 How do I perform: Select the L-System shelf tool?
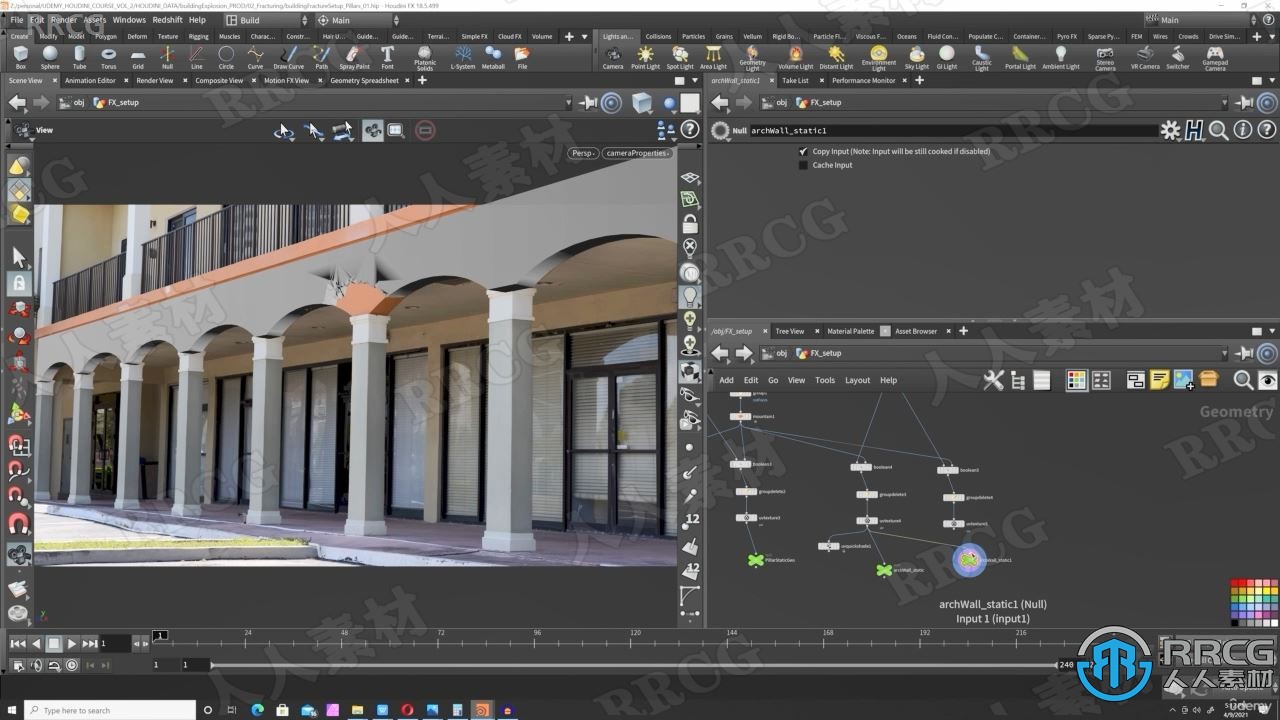[x=463, y=57]
